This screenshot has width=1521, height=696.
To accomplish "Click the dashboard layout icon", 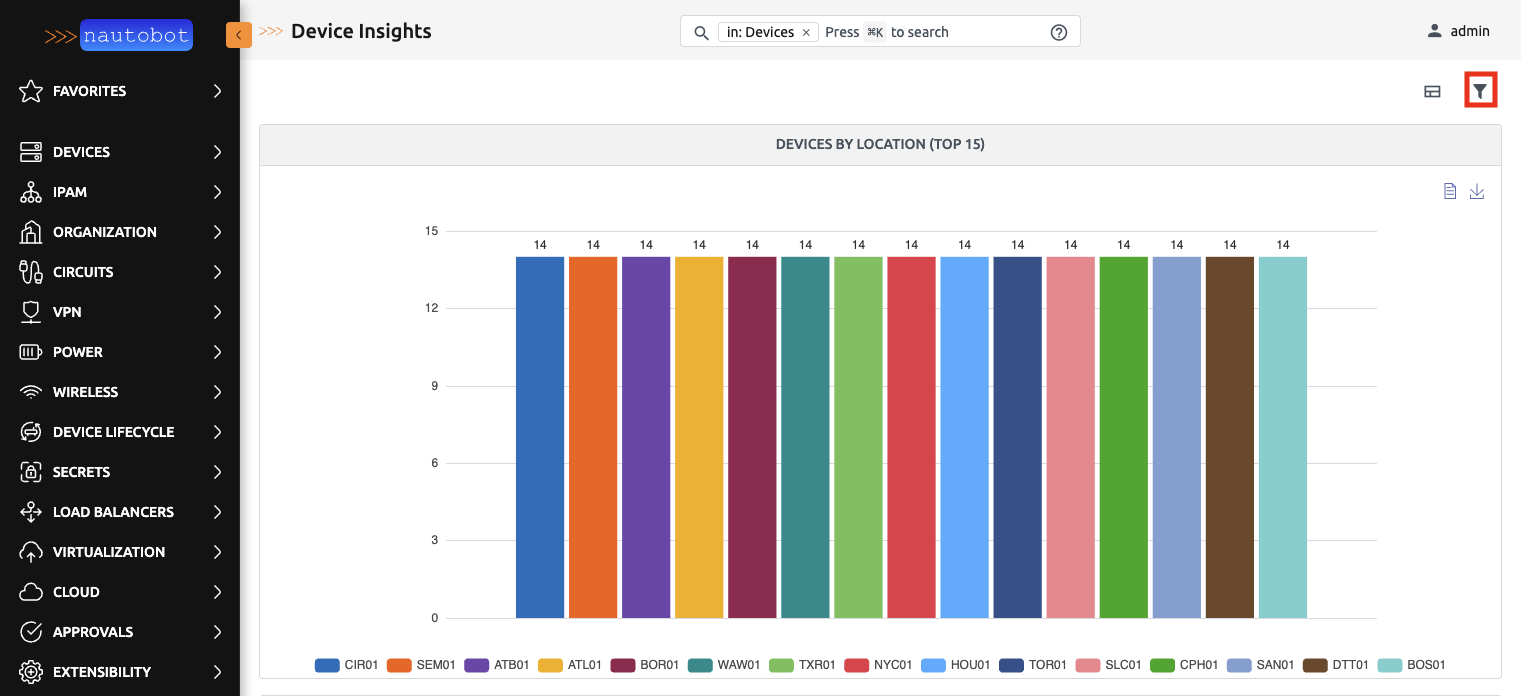I will pyautogui.click(x=1432, y=90).
